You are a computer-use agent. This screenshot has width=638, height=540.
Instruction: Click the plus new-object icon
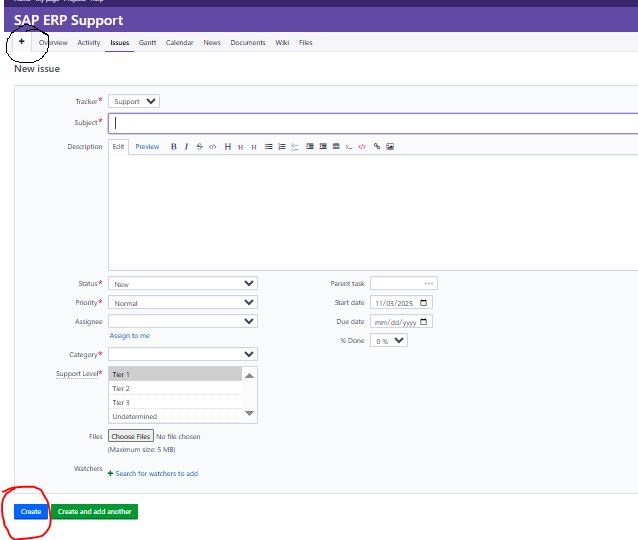tap(21, 43)
